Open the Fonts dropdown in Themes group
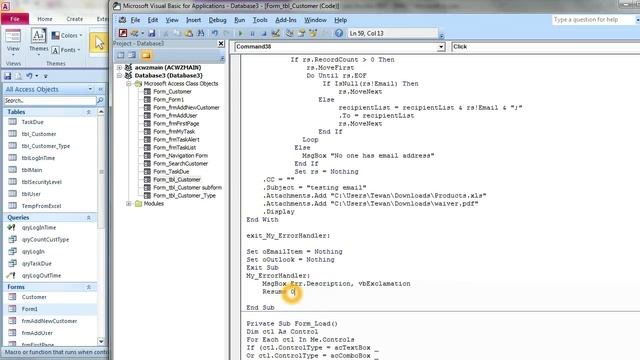Viewport: 640px width, 360px height. pos(66,50)
